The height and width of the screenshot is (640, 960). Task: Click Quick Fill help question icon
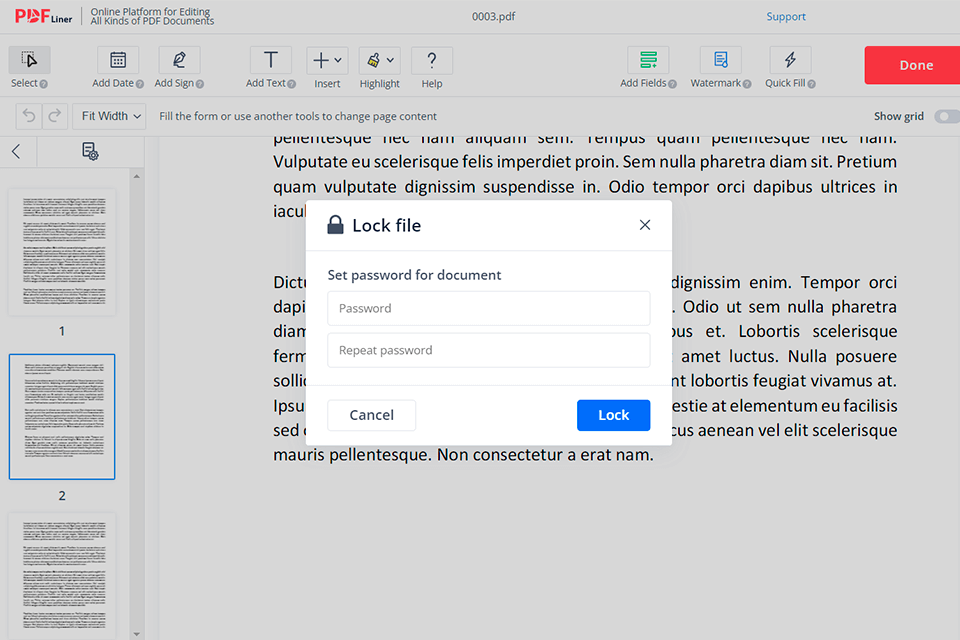pos(811,84)
